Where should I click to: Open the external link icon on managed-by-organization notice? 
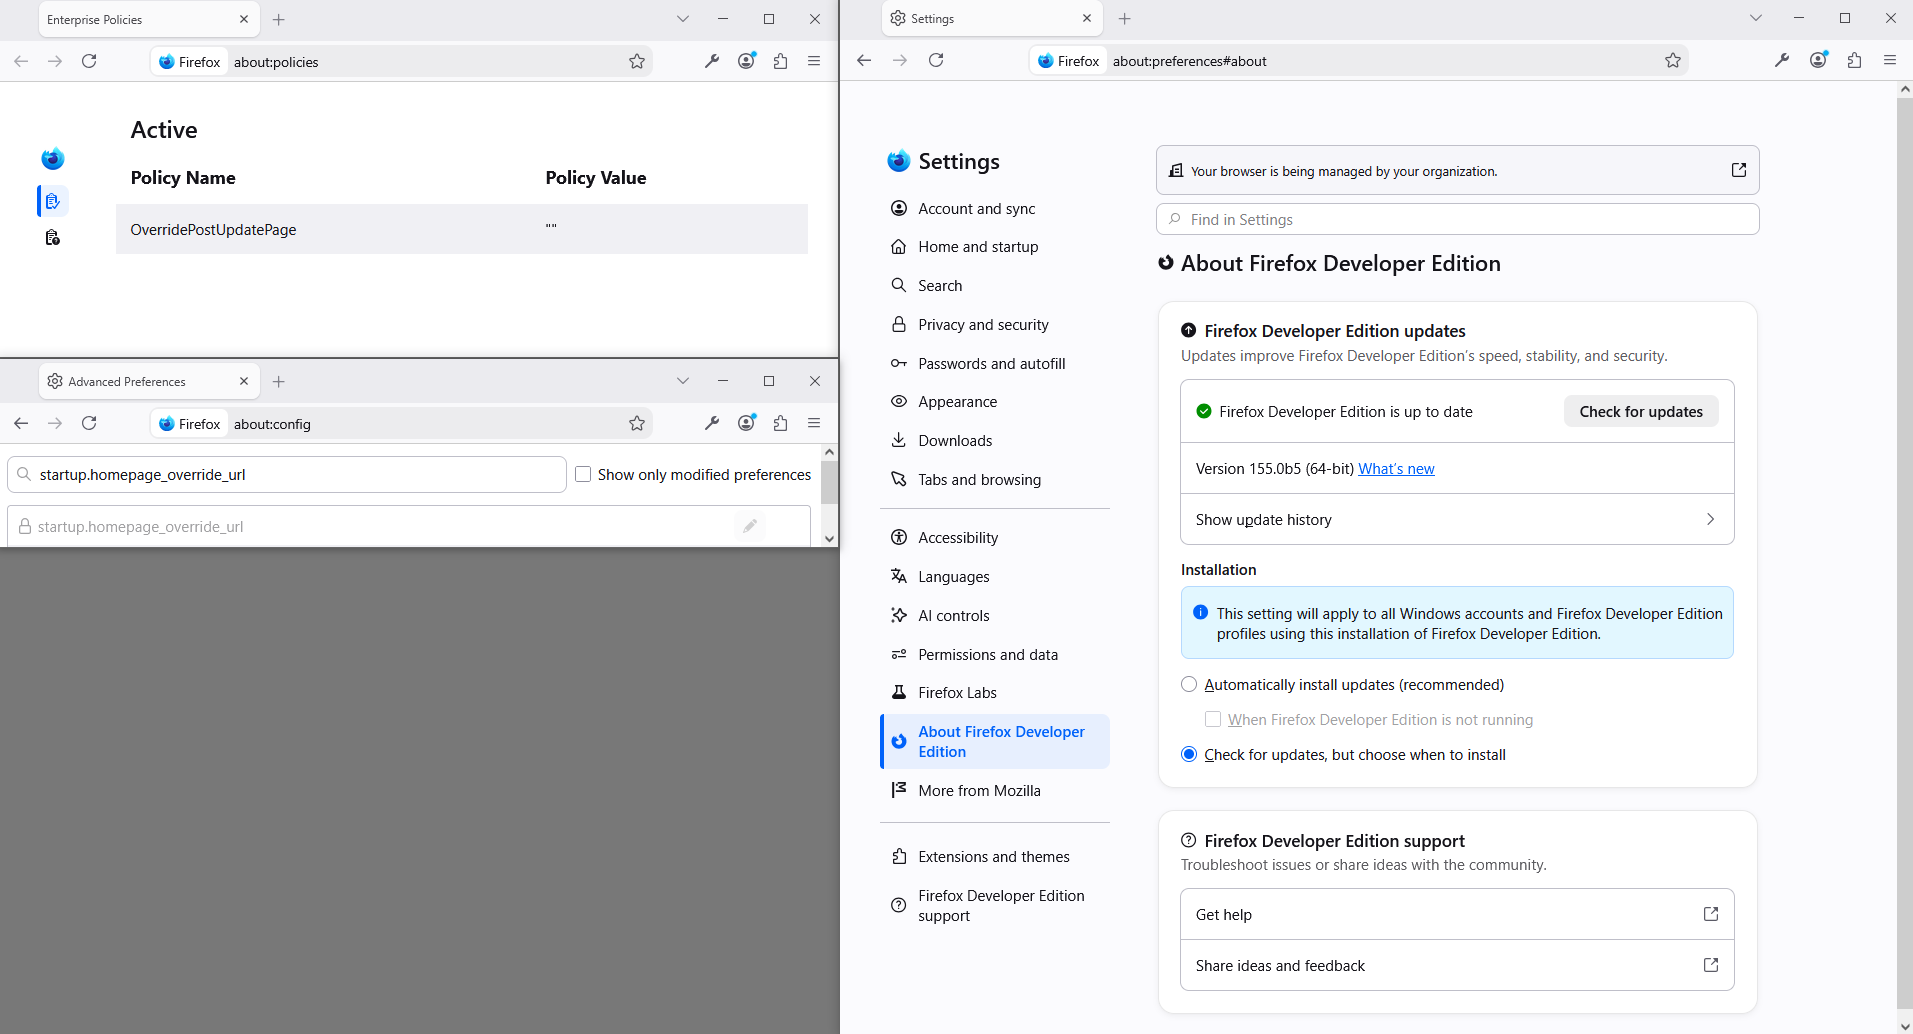coord(1739,170)
